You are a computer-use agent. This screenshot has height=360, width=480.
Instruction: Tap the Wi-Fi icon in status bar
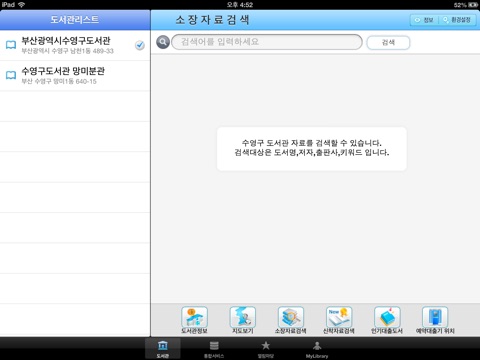pos(22,4)
